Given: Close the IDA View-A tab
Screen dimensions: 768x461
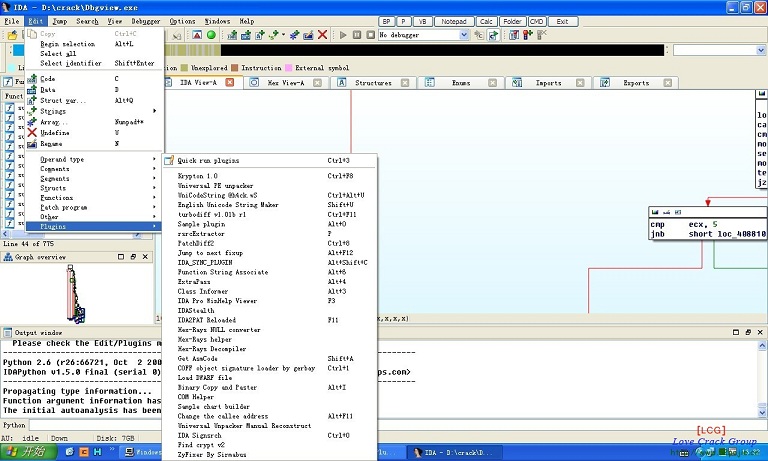Looking at the screenshot, I should [x=230, y=83].
